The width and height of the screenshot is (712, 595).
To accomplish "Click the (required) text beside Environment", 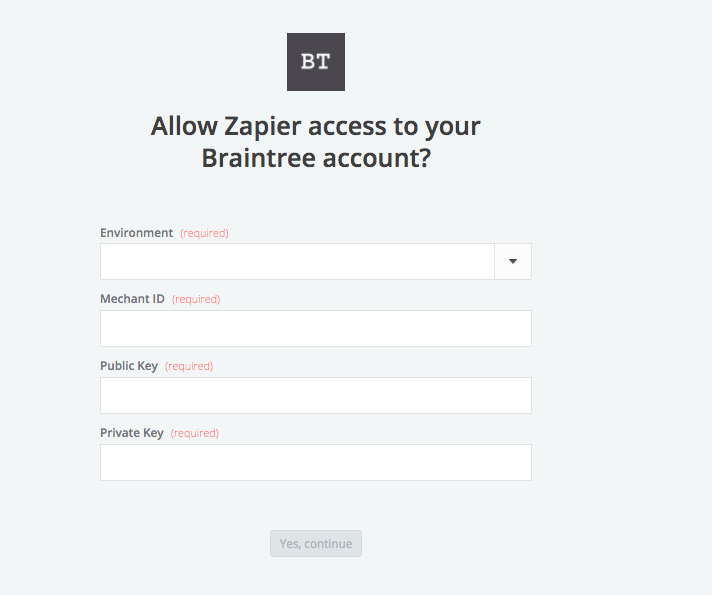I will coord(204,233).
